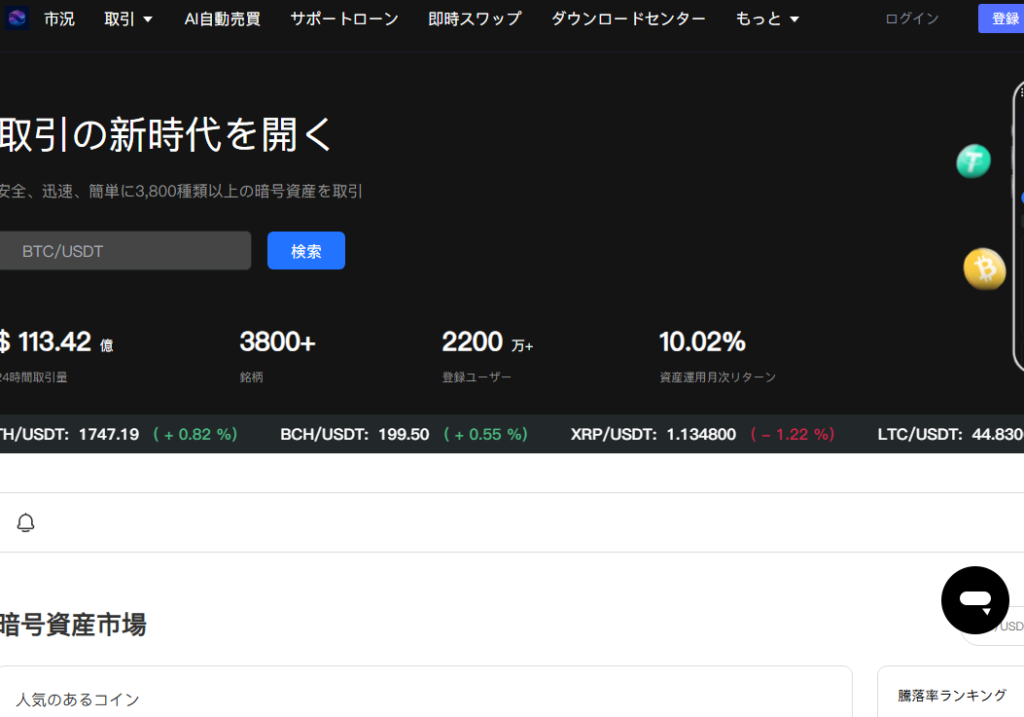Click the +0.55 % ticker change

485,434
